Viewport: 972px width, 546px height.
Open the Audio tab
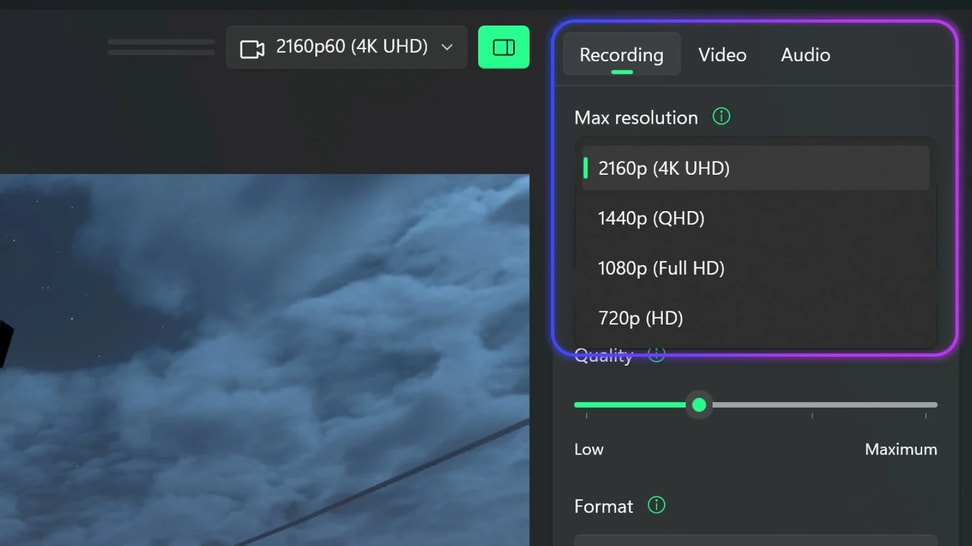pyautogui.click(x=805, y=55)
